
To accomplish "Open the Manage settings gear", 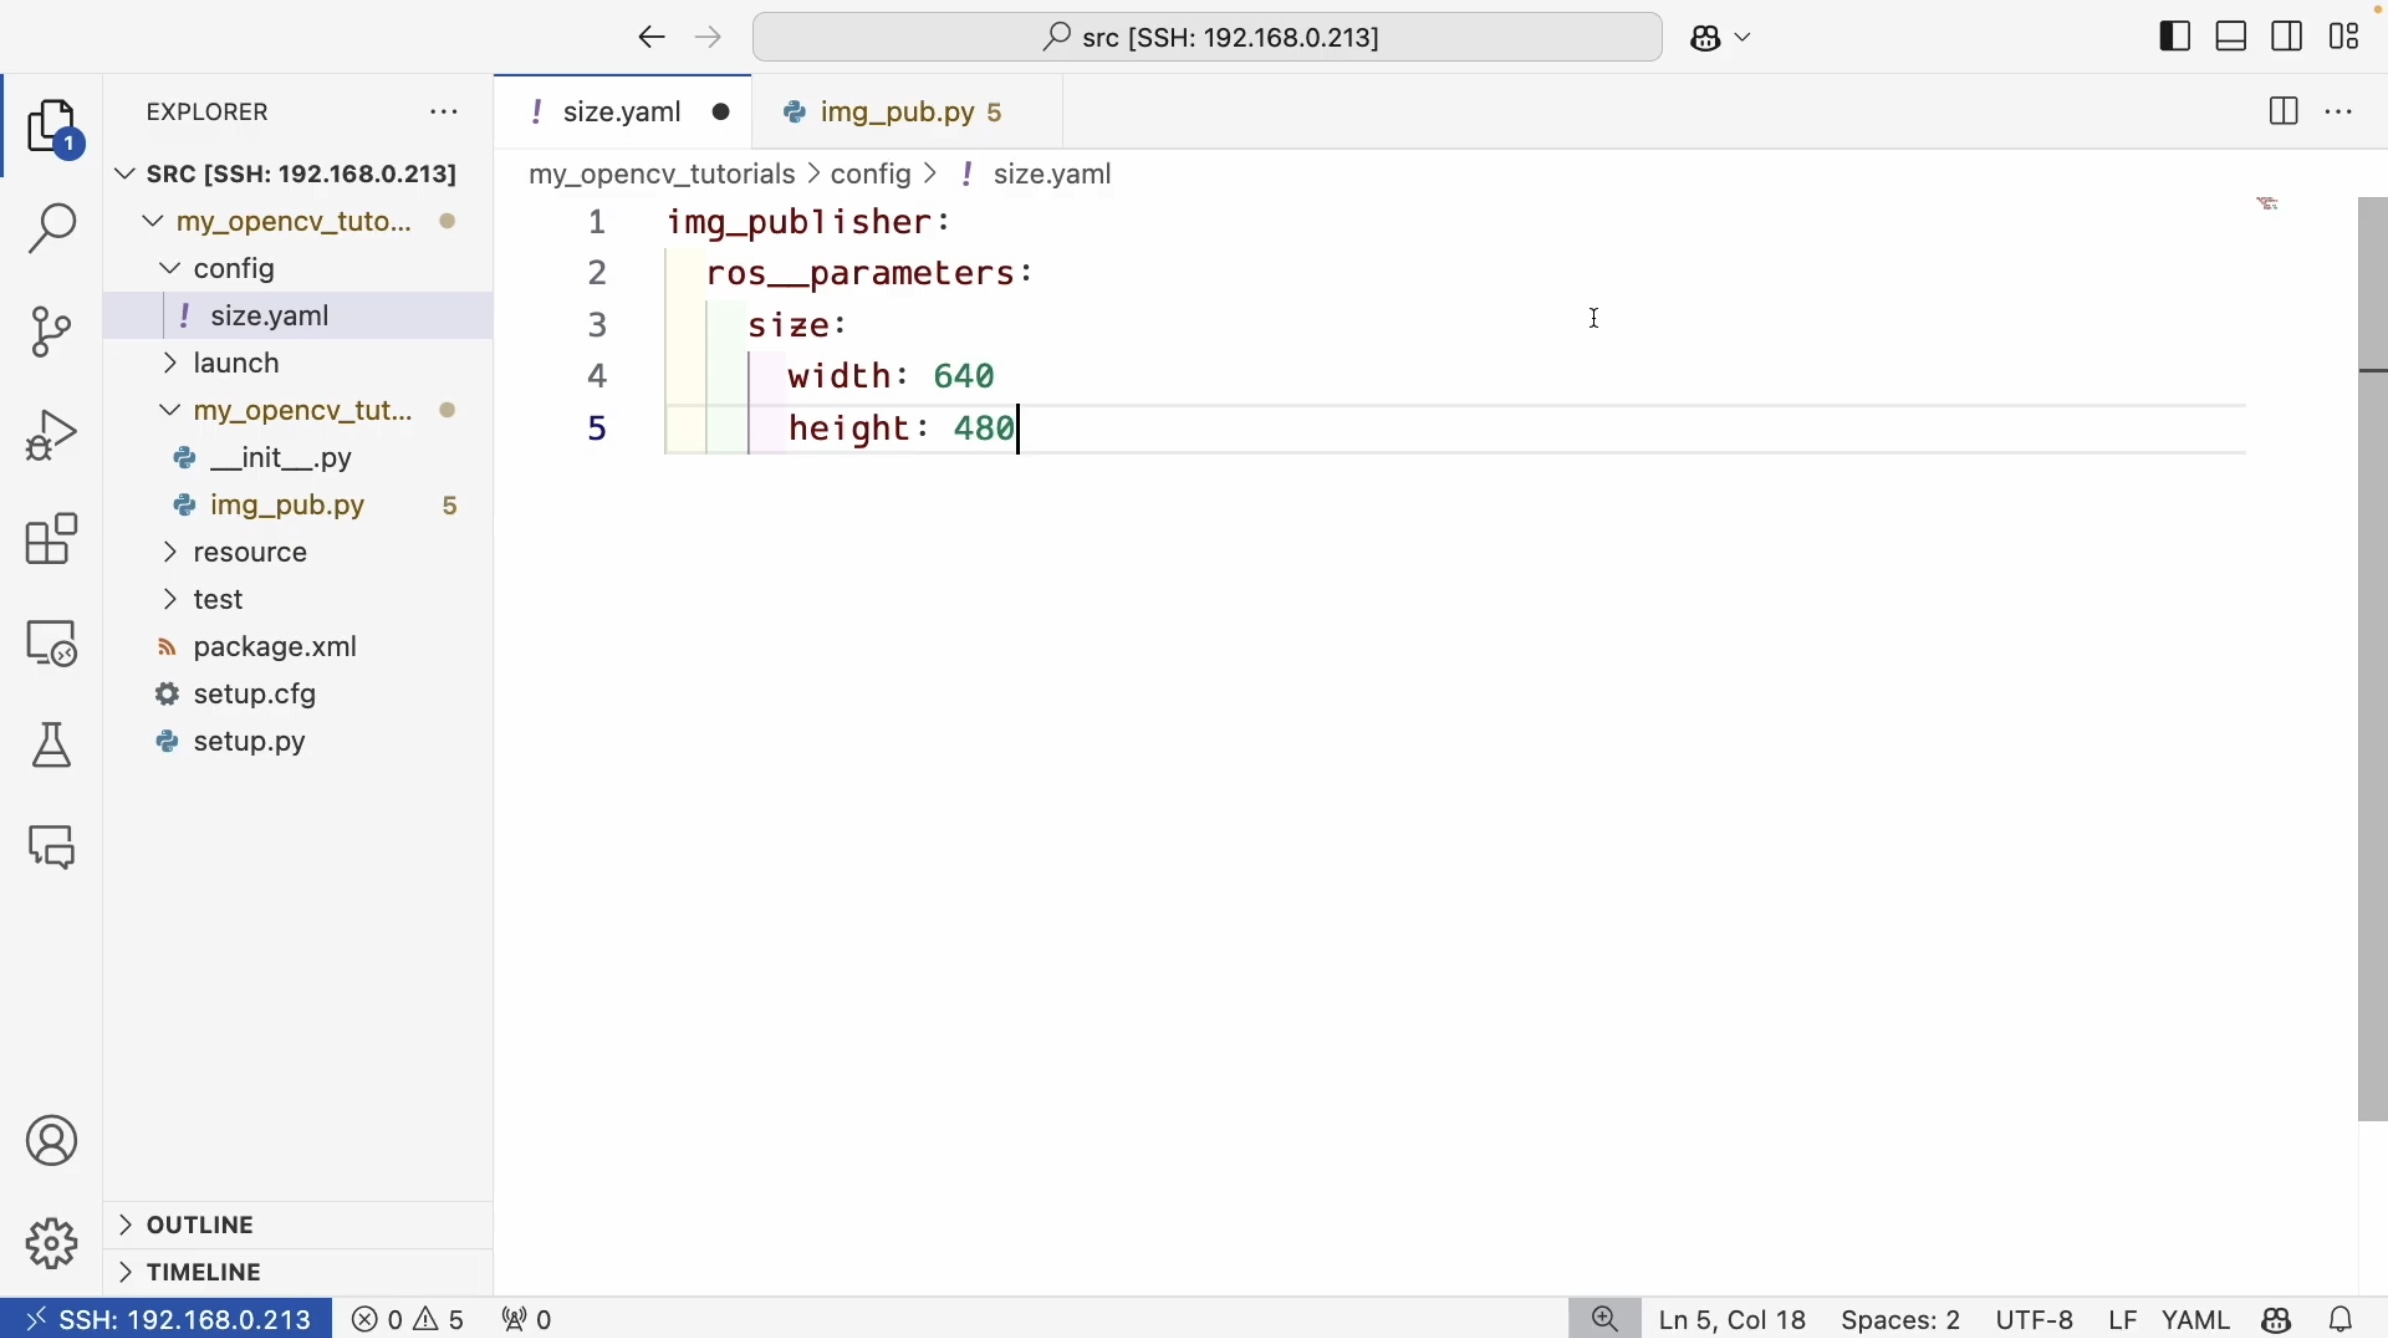I will click(52, 1243).
